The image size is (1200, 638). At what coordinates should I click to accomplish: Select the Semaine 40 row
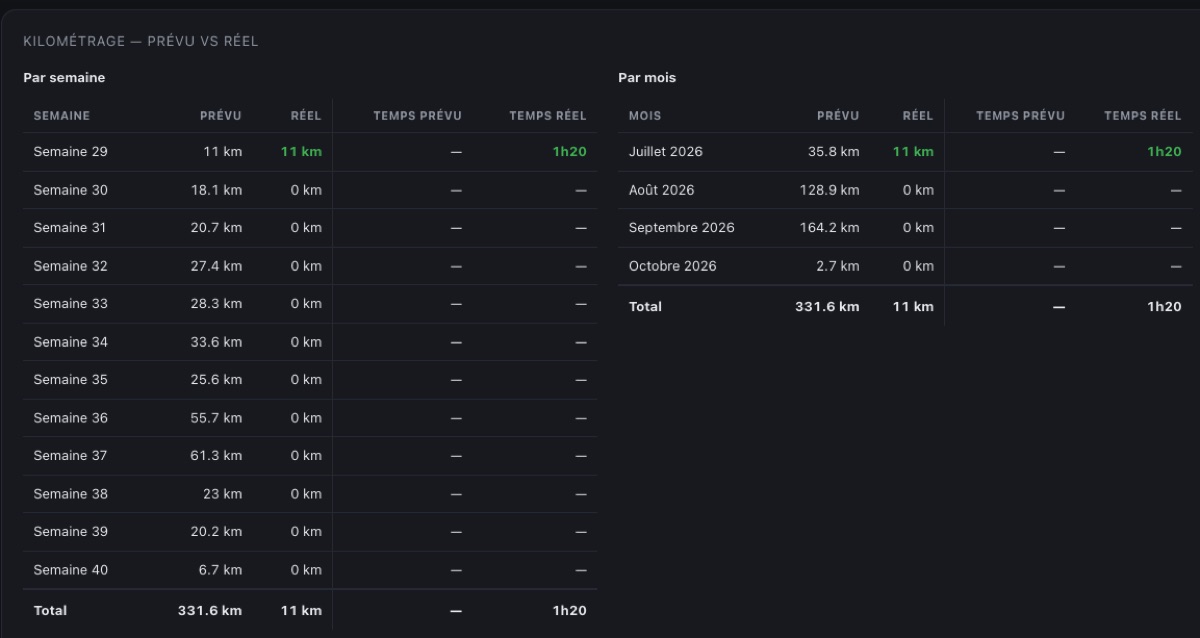(x=310, y=570)
